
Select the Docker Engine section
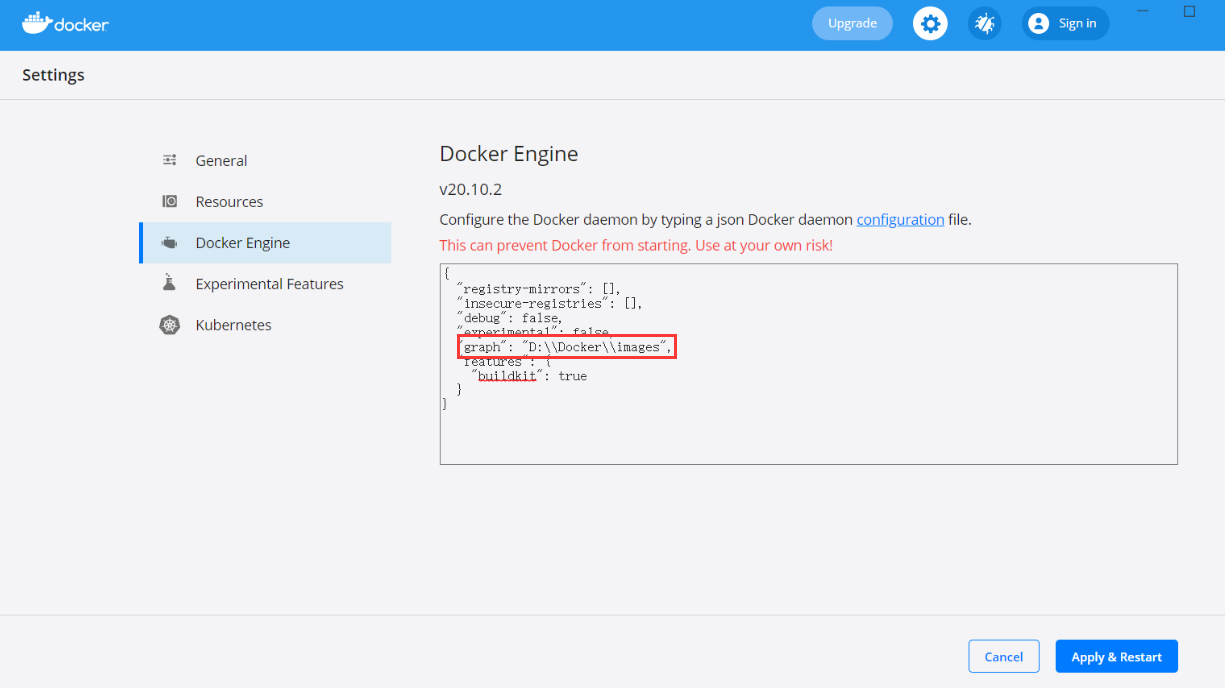[265, 243]
